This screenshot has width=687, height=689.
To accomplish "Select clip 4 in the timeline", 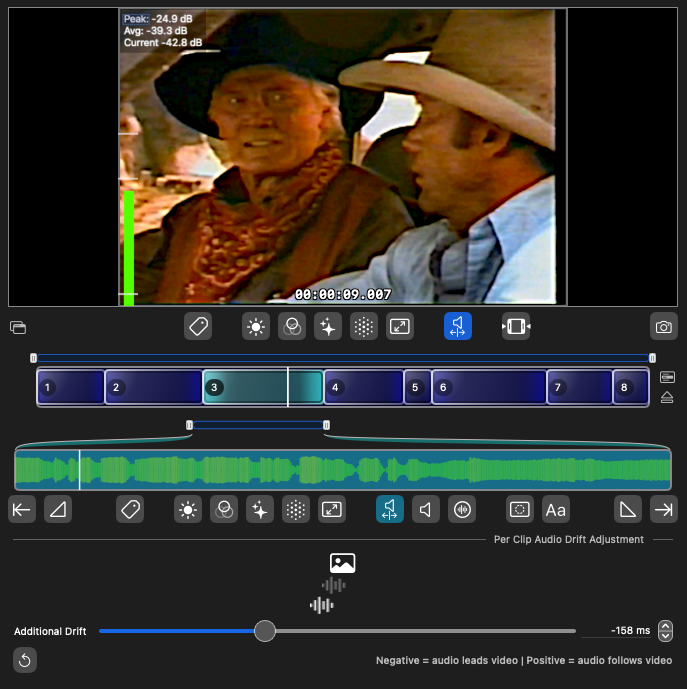I will point(364,387).
